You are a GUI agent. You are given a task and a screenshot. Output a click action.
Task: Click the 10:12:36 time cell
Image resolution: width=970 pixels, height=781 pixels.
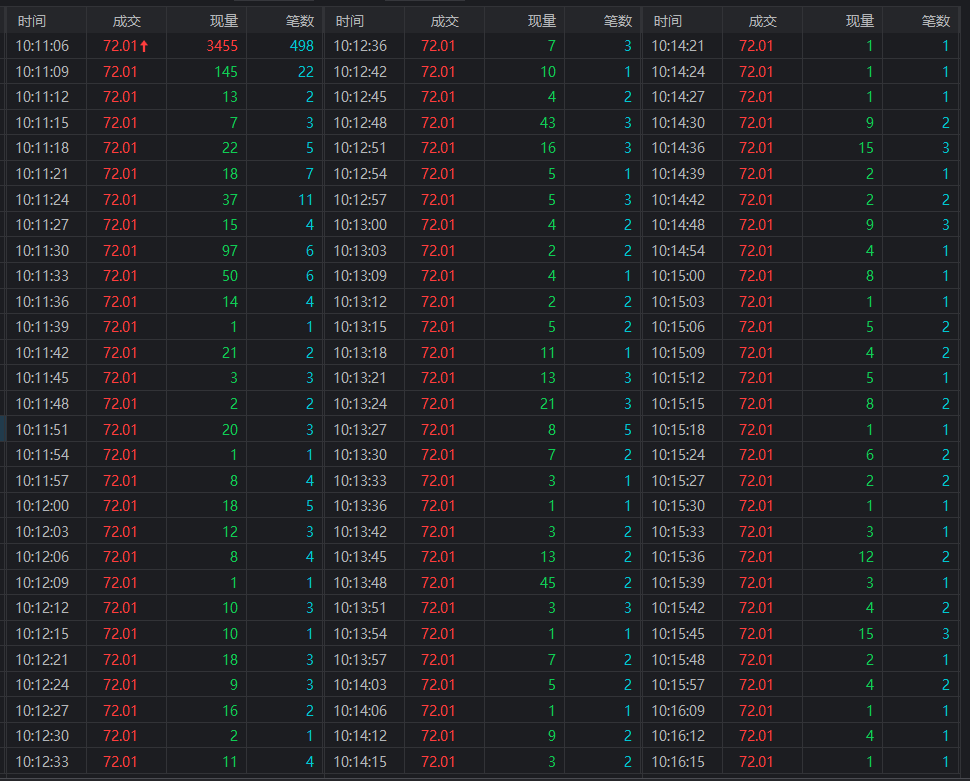click(x=360, y=46)
